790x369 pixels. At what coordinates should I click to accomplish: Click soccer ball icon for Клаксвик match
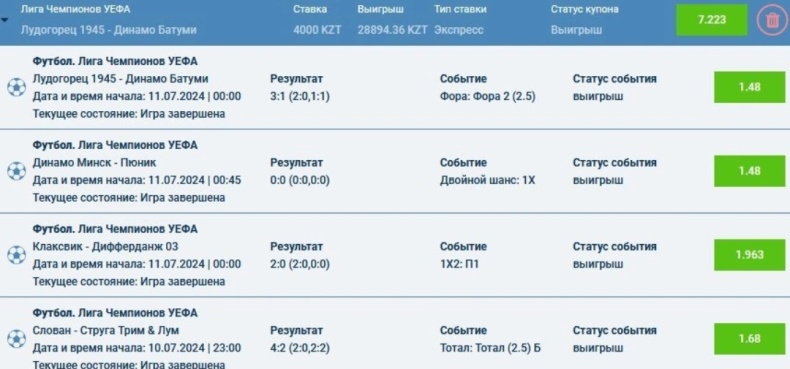16,255
